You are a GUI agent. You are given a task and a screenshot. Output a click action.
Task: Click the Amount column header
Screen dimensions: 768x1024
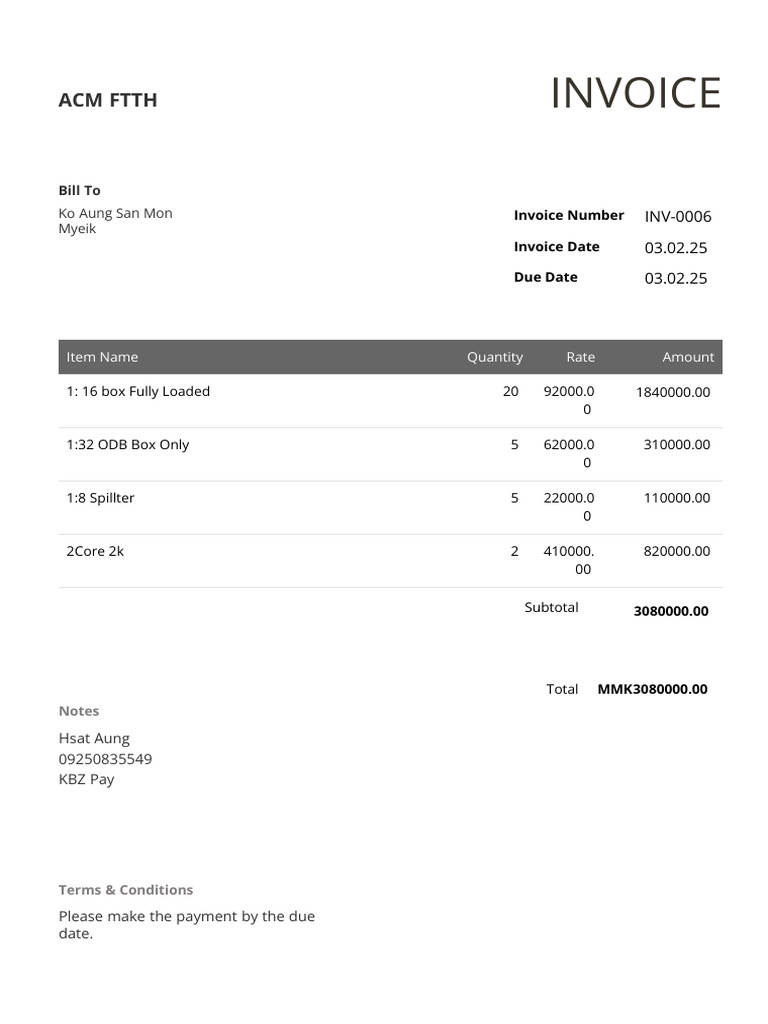[x=688, y=357]
